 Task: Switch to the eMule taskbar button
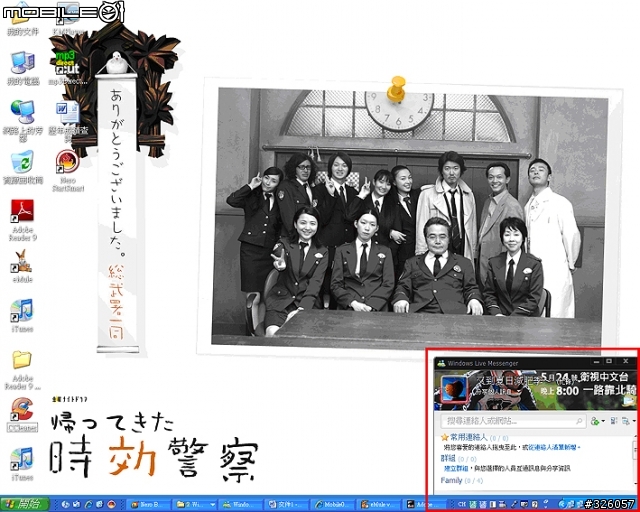(x=377, y=505)
